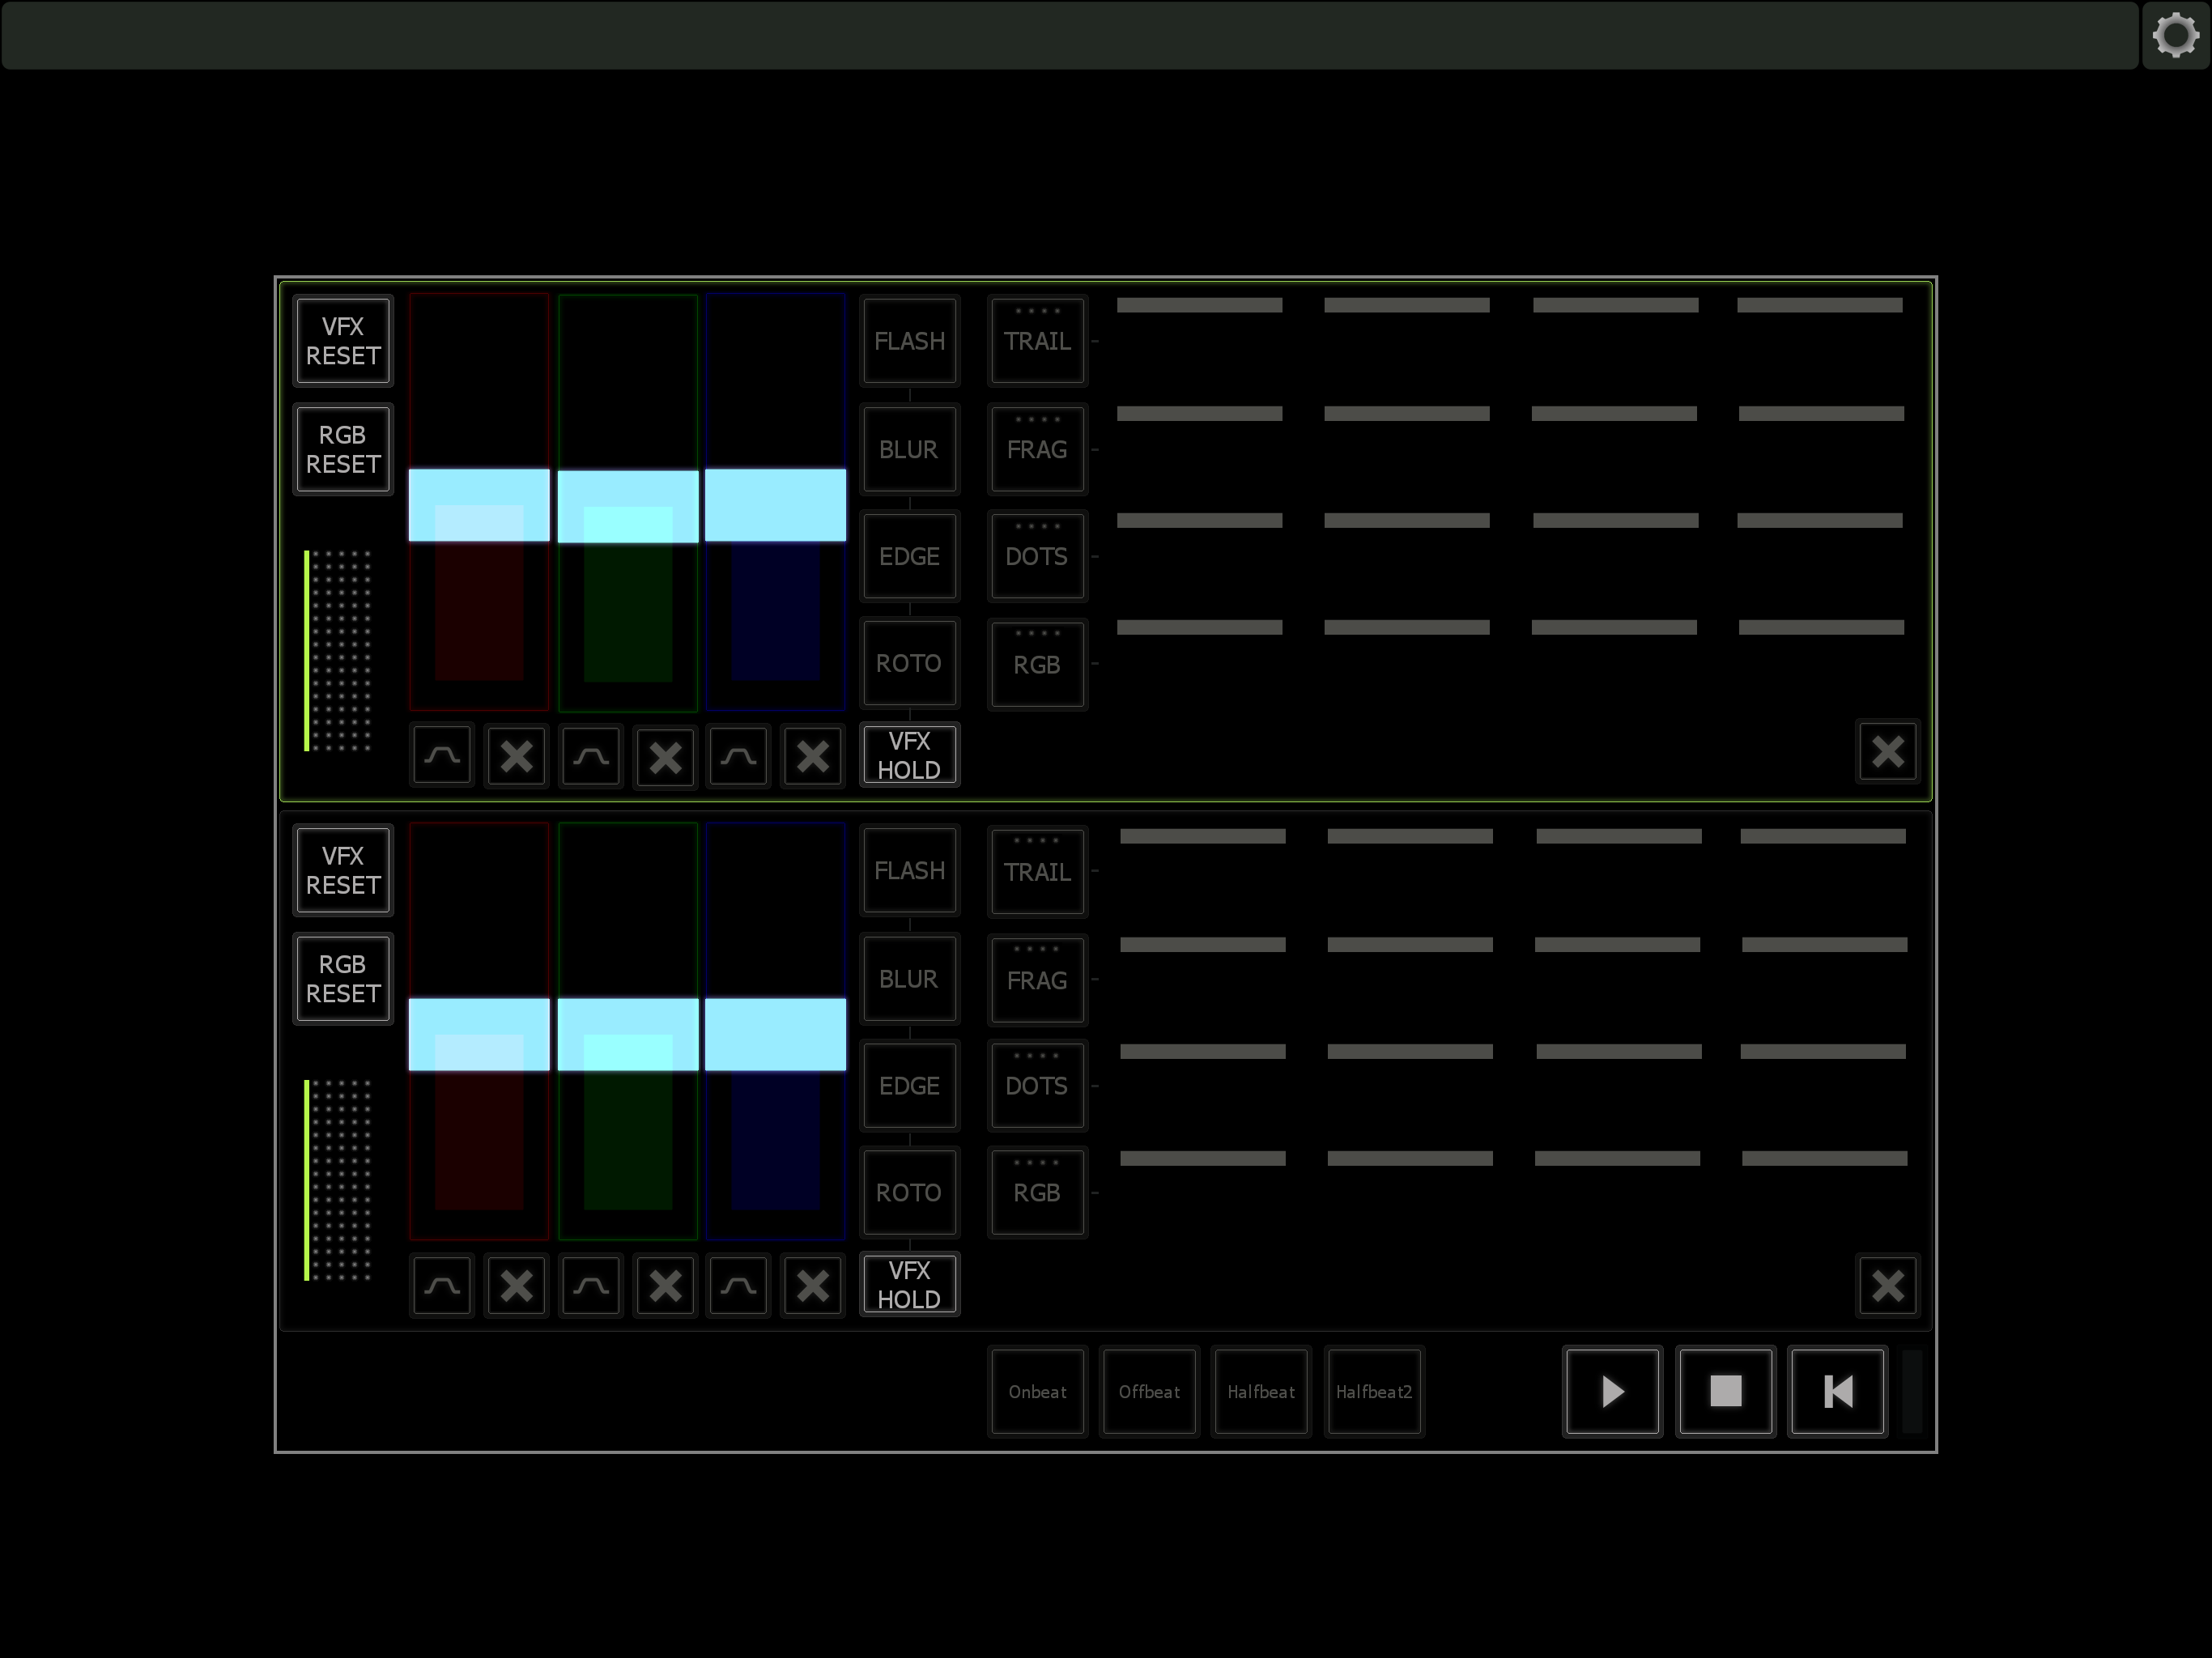Click top panel green channel slider handle
This screenshot has width=2212, height=1658.
click(x=628, y=506)
